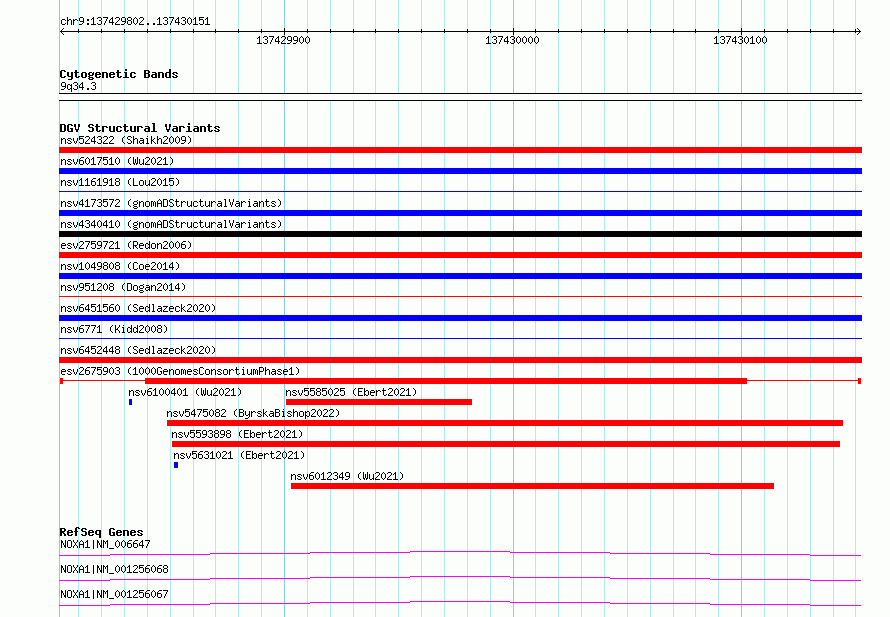Select nsv6771 (Kidd2008) variant label
The image size is (890, 617).
coord(114,329)
